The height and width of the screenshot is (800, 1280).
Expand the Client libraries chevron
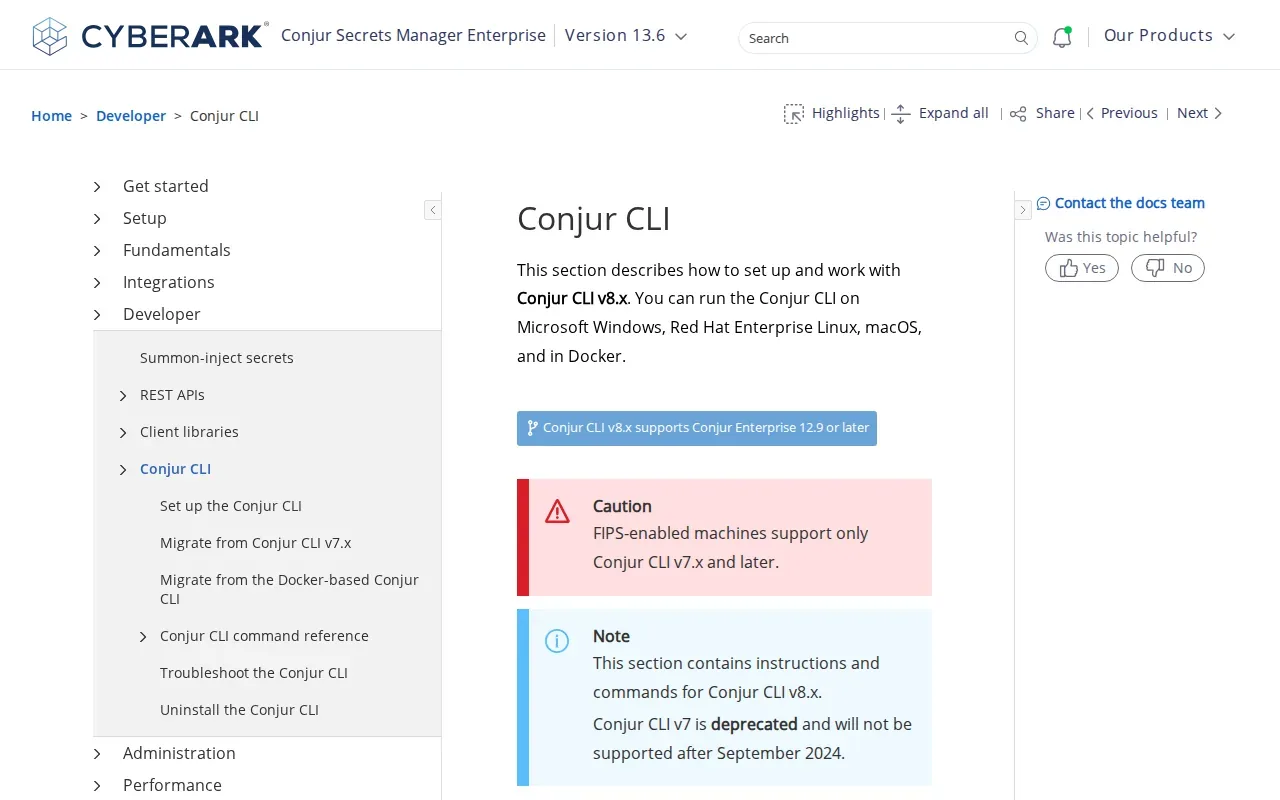click(123, 433)
